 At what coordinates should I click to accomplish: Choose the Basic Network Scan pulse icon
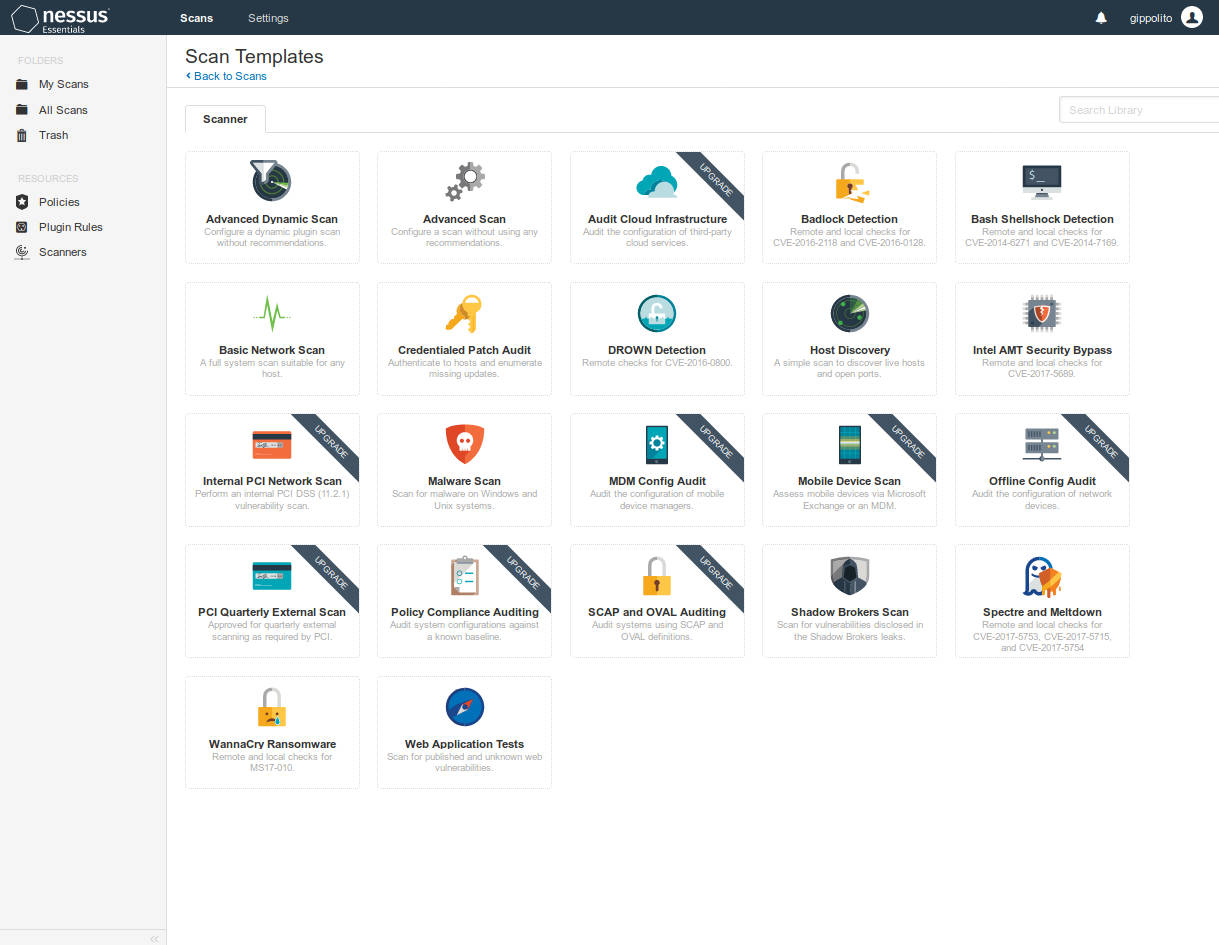click(271, 313)
